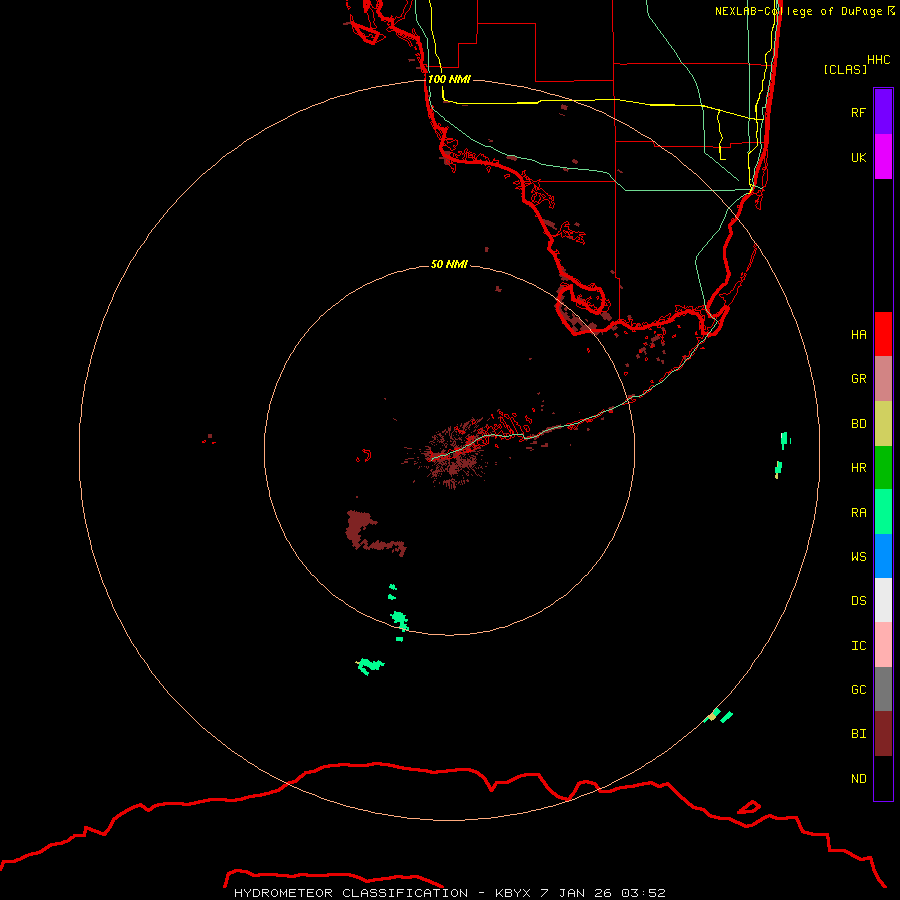Image resolution: width=900 pixels, height=900 pixels.
Task: Select the red HA legend swatch
Action: point(883,334)
